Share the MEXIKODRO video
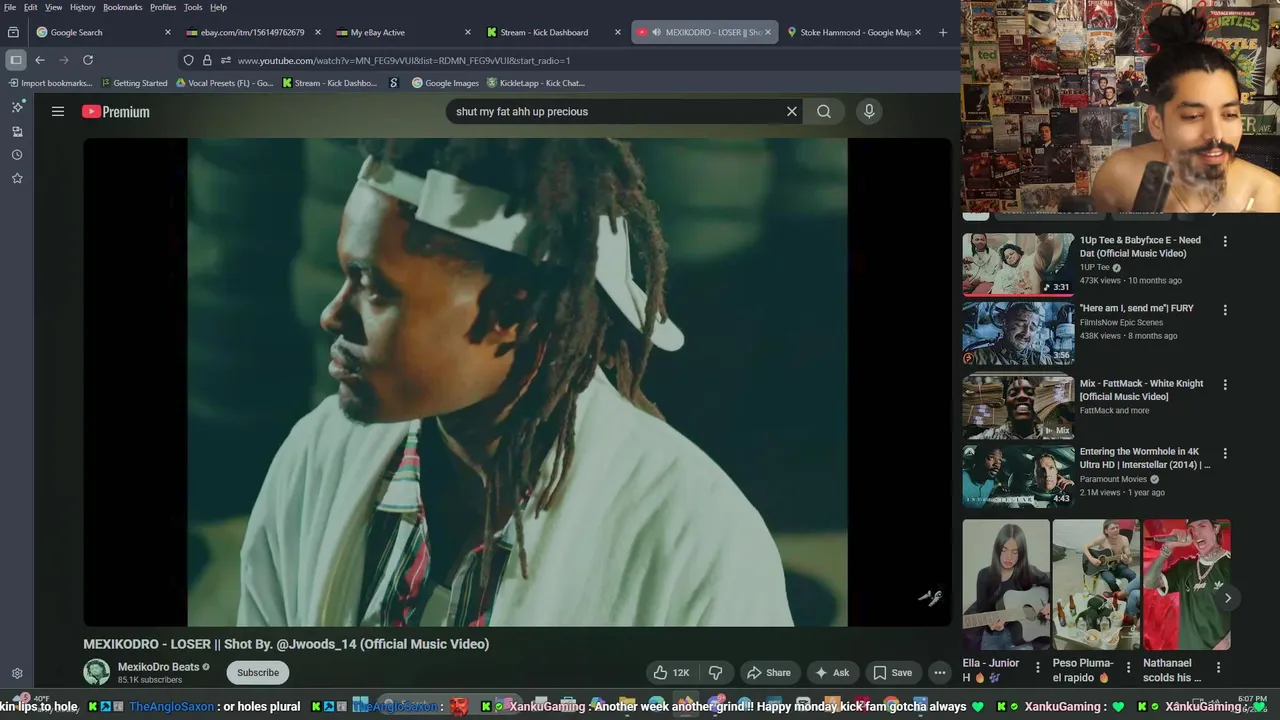Image resolution: width=1280 pixels, height=720 pixels. click(x=769, y=673)
